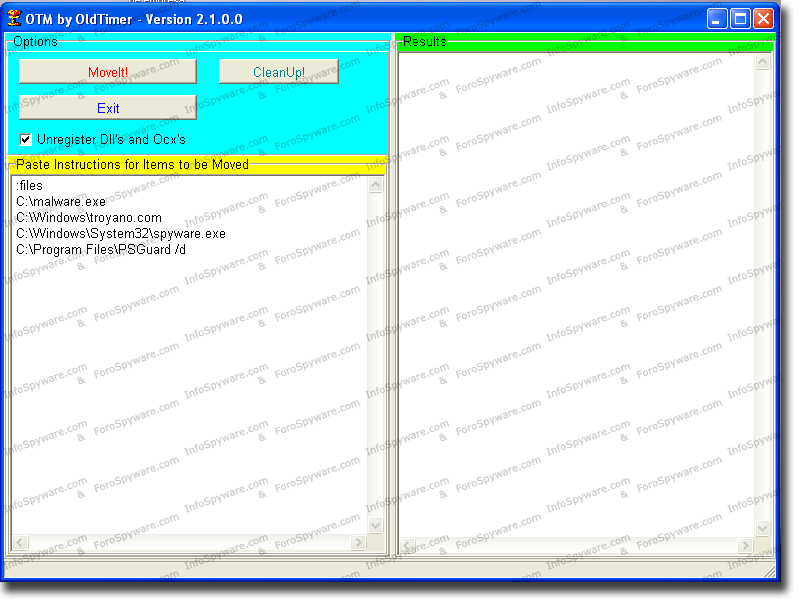The height and width of the screenshot is (600, 800).
Task: Run the CleanUp! button
Action: (279, 71)
